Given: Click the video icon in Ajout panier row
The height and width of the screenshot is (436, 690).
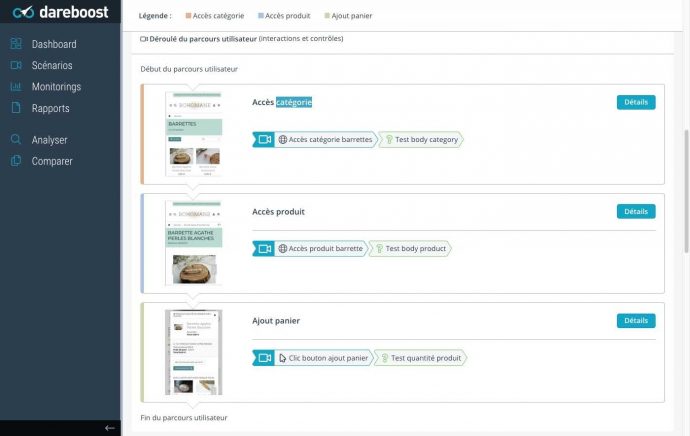Looking at the screenshot, I should (x=264, y=358).
